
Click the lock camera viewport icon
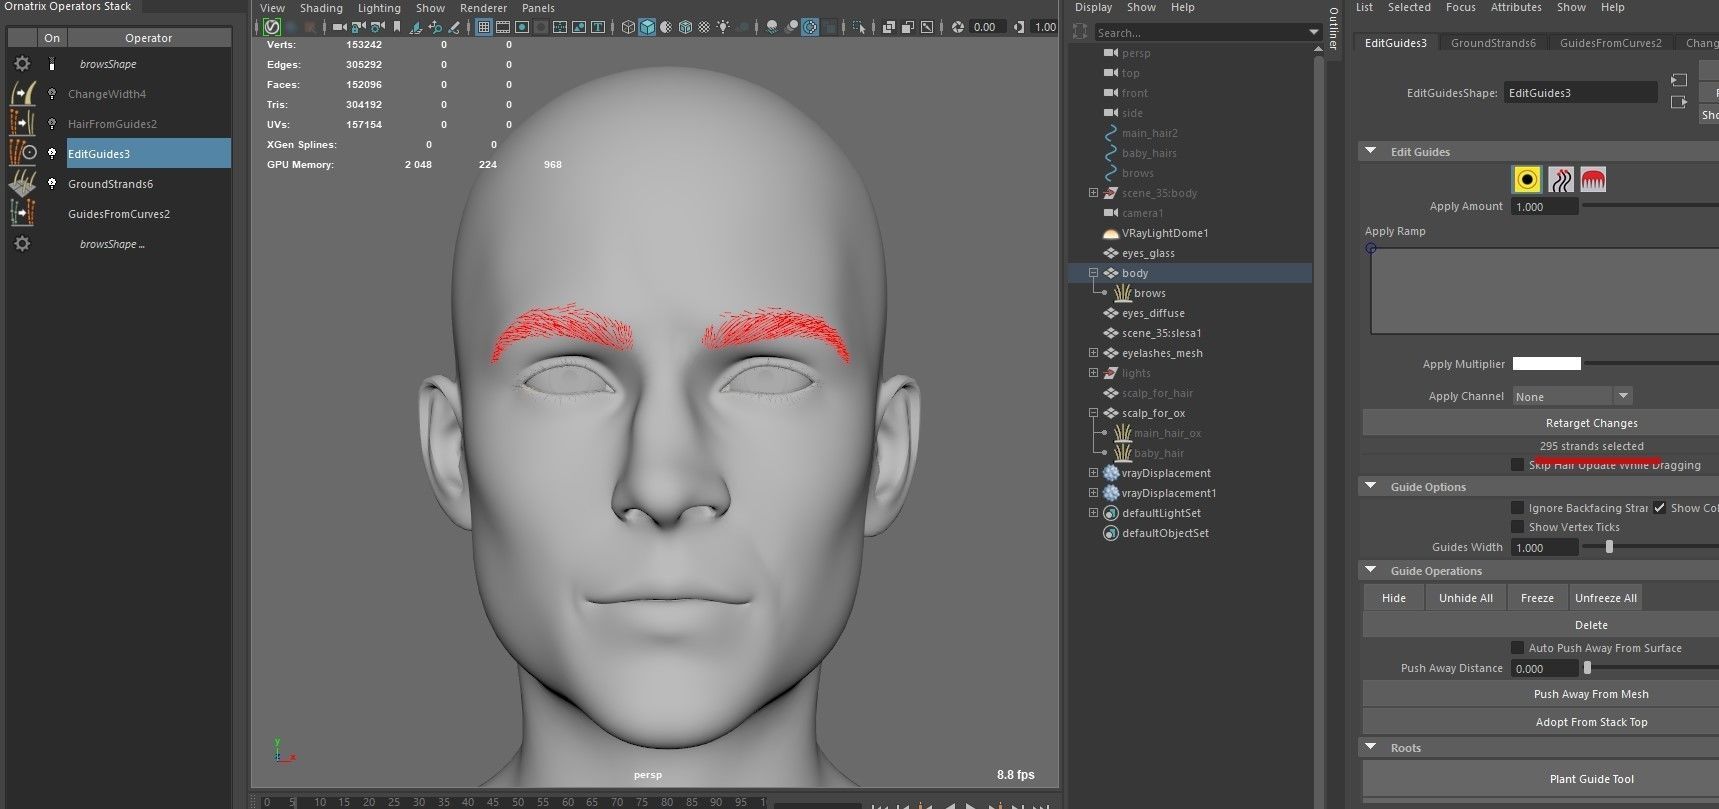pyautogui.click(x=357, y=27)
